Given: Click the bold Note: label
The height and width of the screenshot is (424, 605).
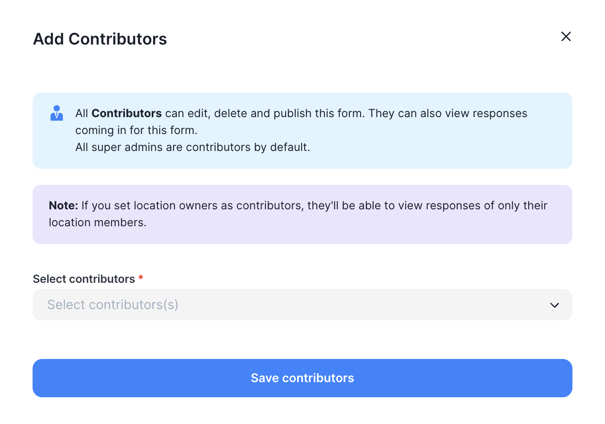Looking at the screenshot, I should tap(63, 205).
